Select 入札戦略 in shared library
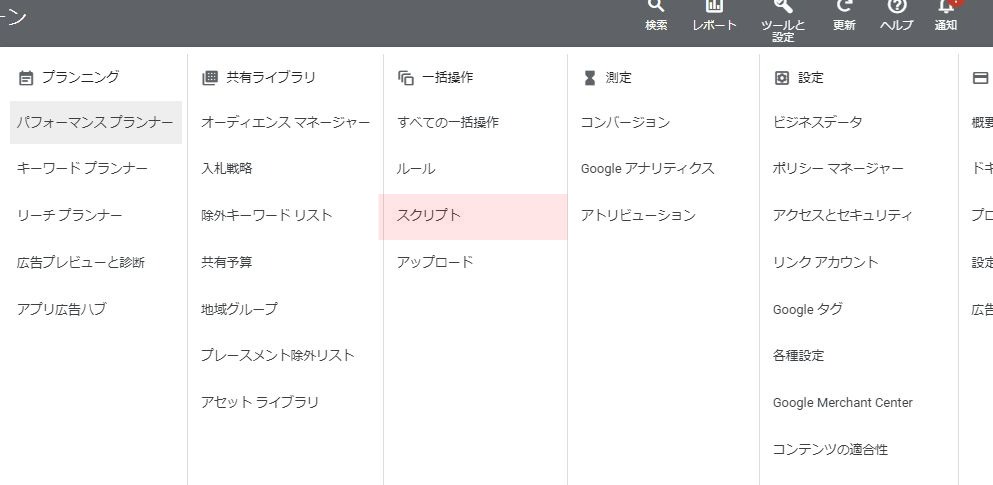Viewport: 993px width, 485px height. (x=227, y=169)
